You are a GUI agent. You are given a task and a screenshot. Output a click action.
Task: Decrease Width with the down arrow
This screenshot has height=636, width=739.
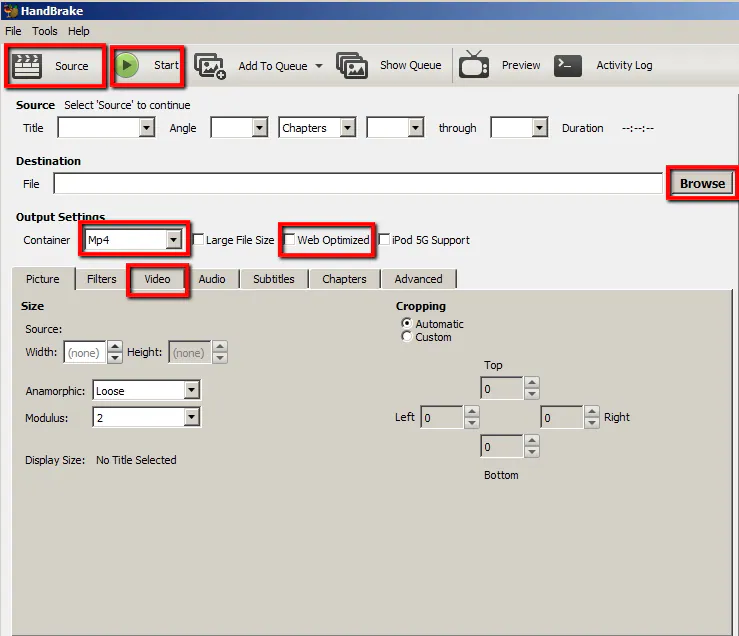pyautogui.click(x=115, y=358)
